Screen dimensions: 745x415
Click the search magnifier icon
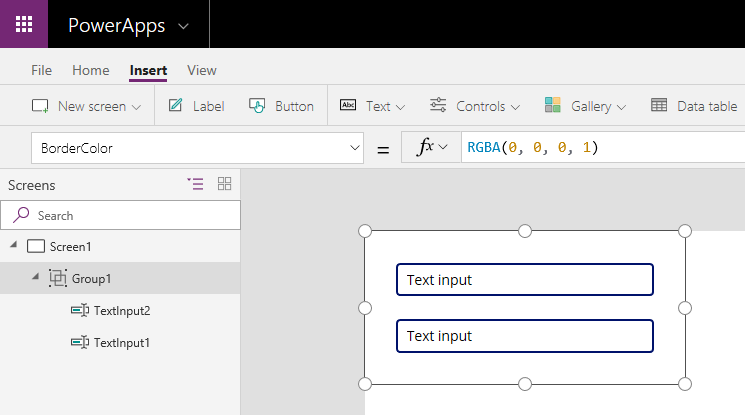pos(21,215)
